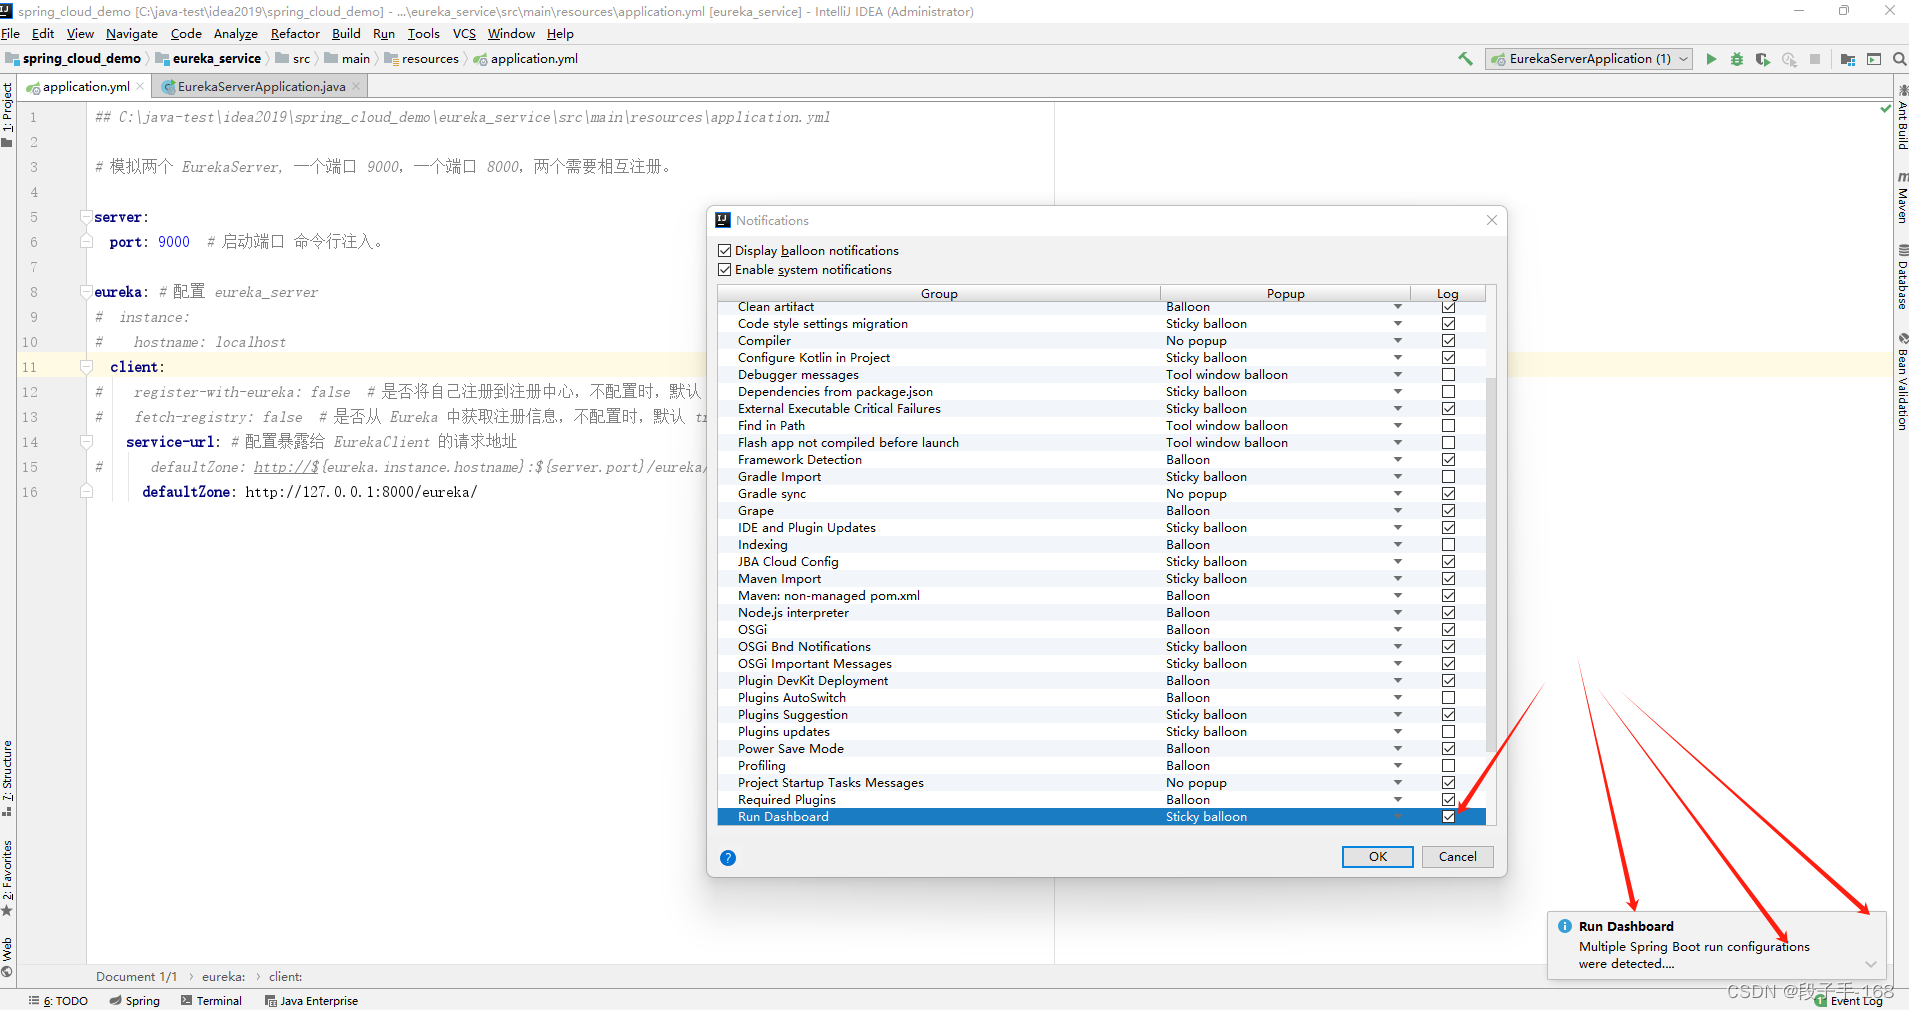Image resolution: width=1909 pixels, height=1010 pixels.
Task: Close the Notifications dialog with X
Action: (x=1491, y=220)
